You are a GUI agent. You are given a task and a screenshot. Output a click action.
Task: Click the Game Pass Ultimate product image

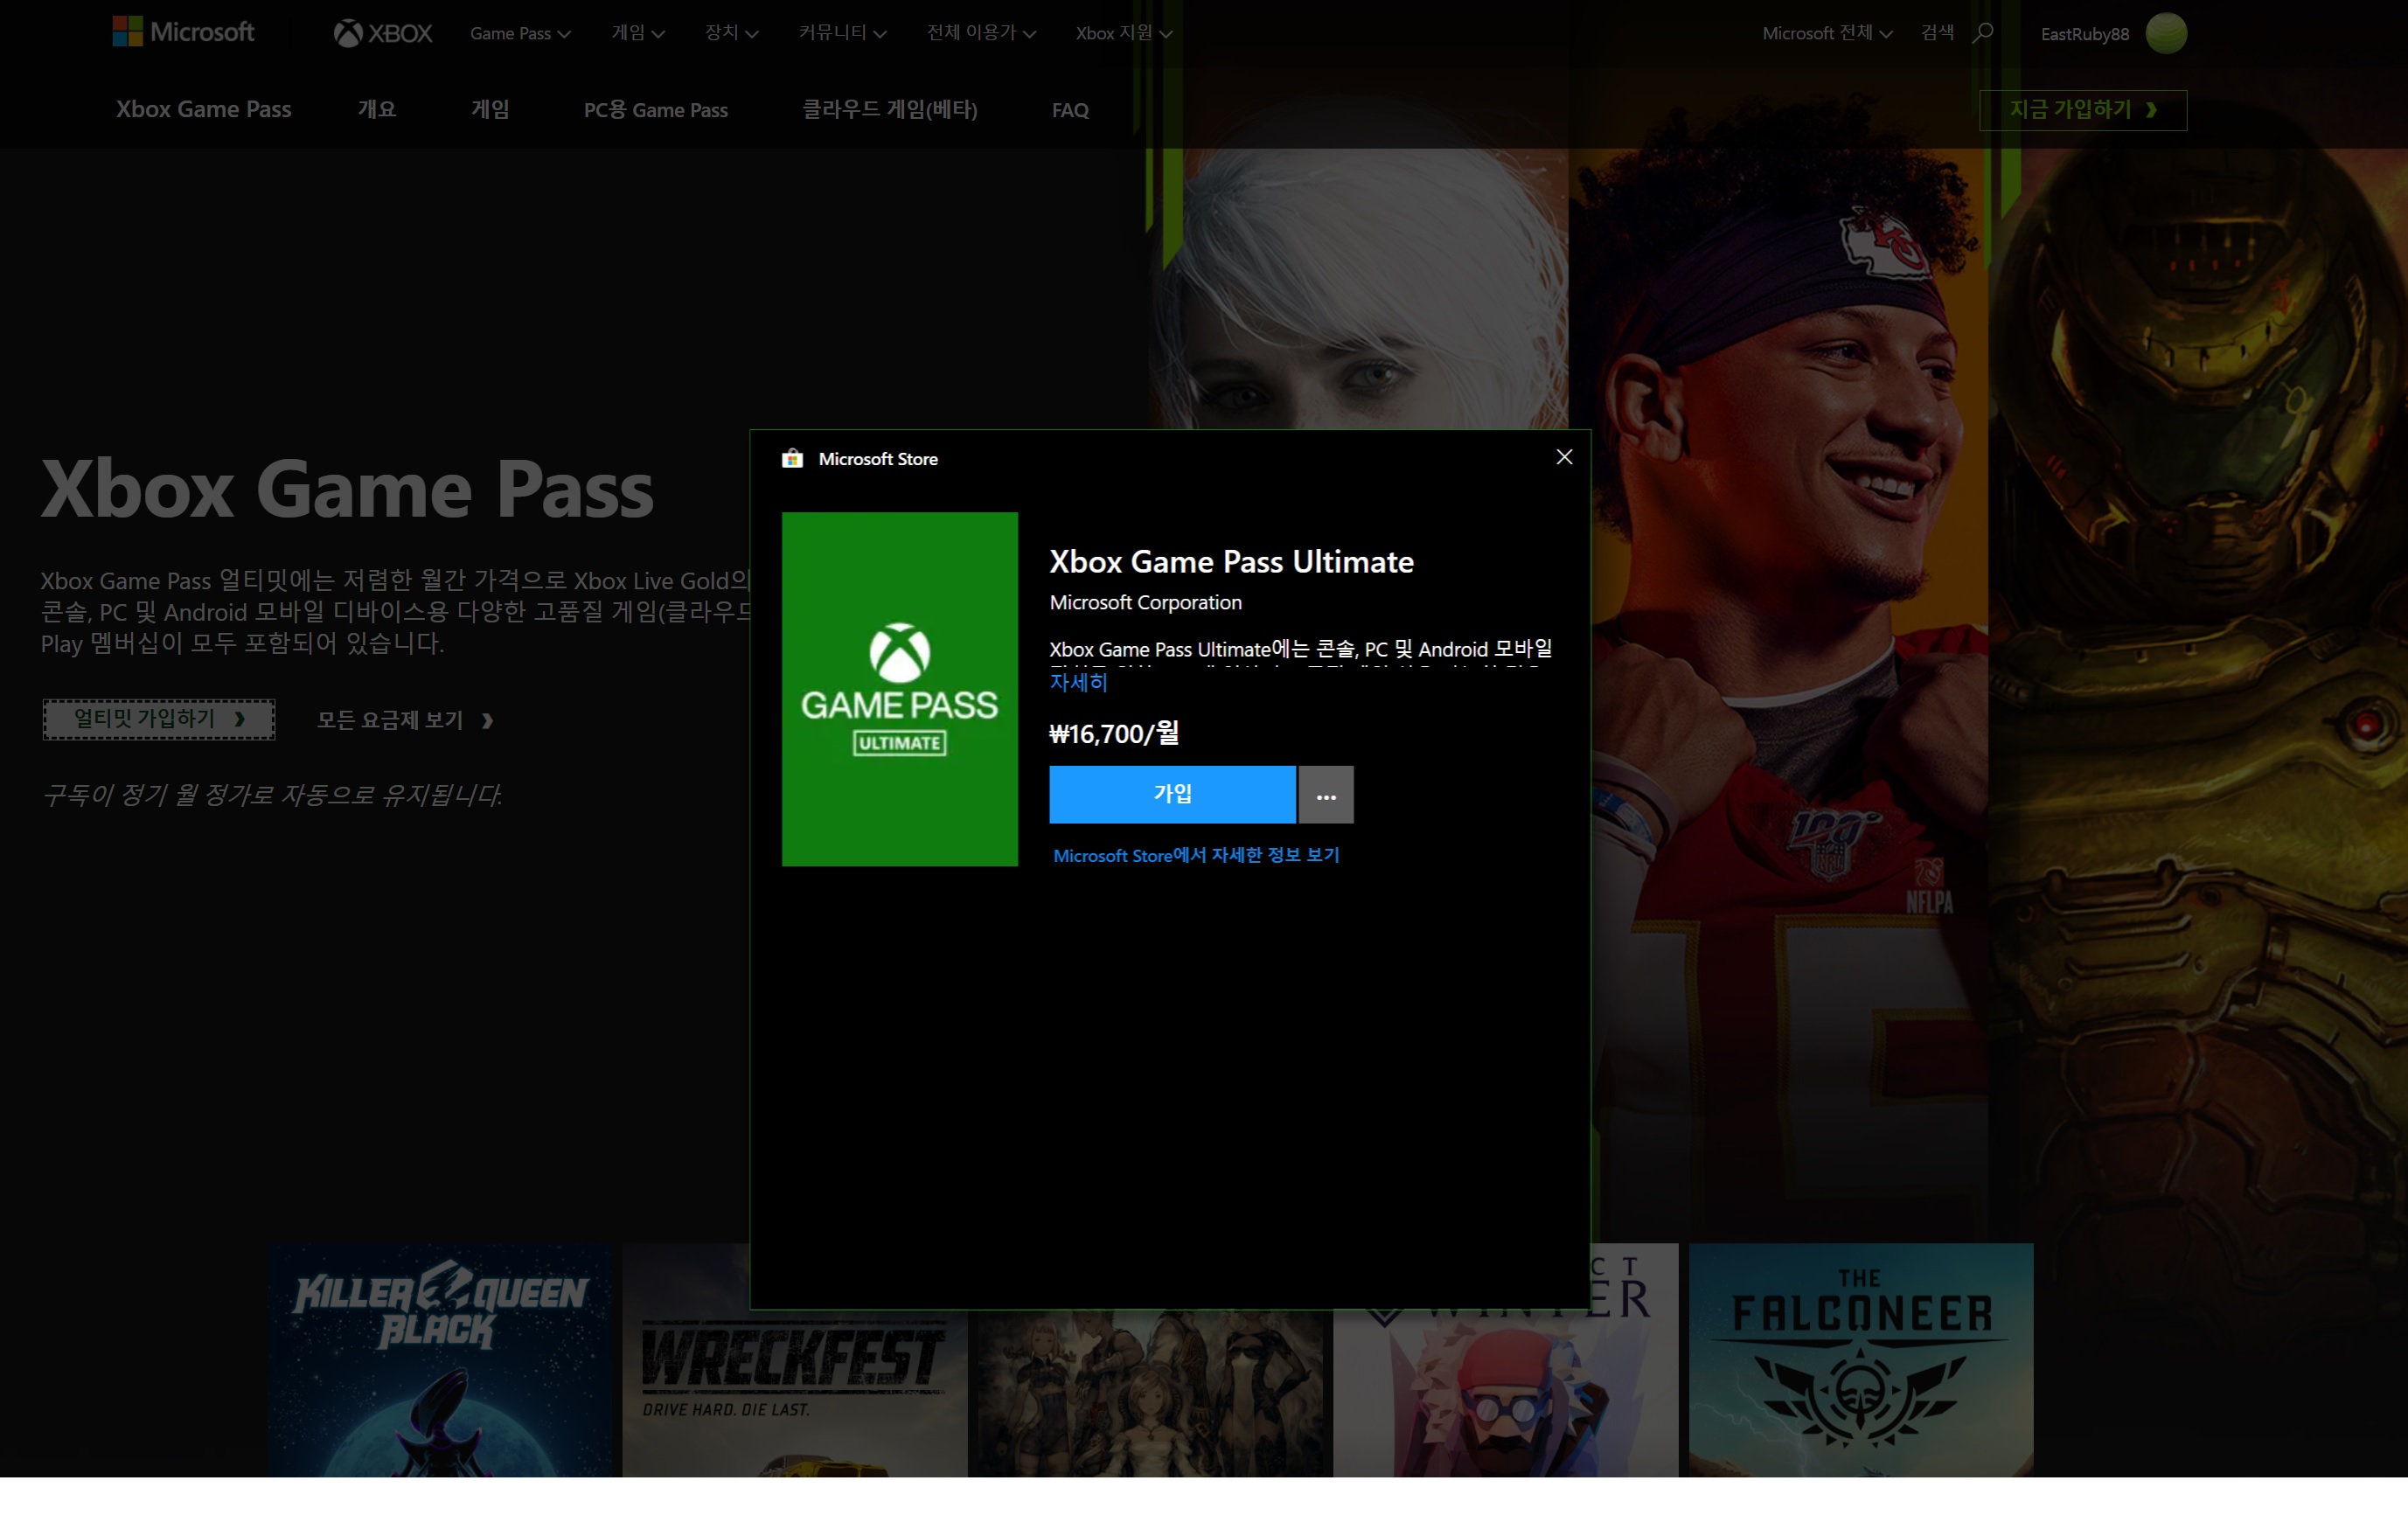[899, 689]
